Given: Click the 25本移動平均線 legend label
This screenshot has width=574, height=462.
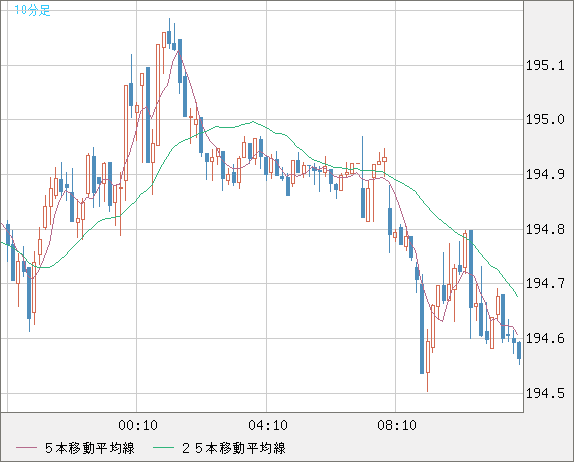Looking at the screenshot, I should tap(234, 448).
